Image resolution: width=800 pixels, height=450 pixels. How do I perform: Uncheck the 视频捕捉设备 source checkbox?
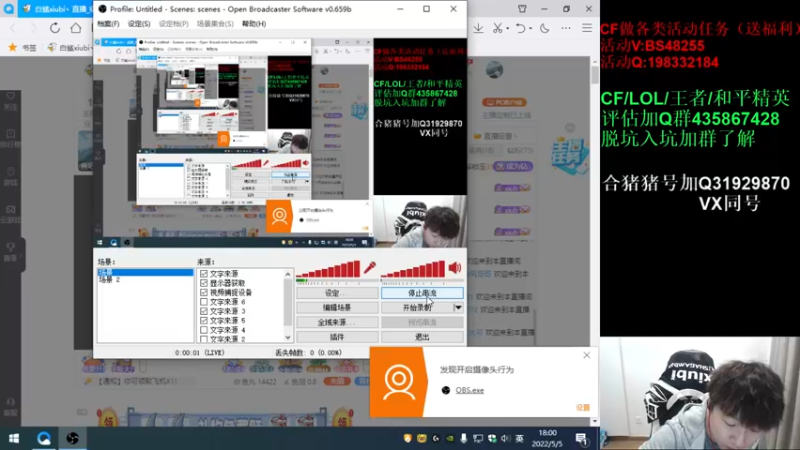coord(204,292)
